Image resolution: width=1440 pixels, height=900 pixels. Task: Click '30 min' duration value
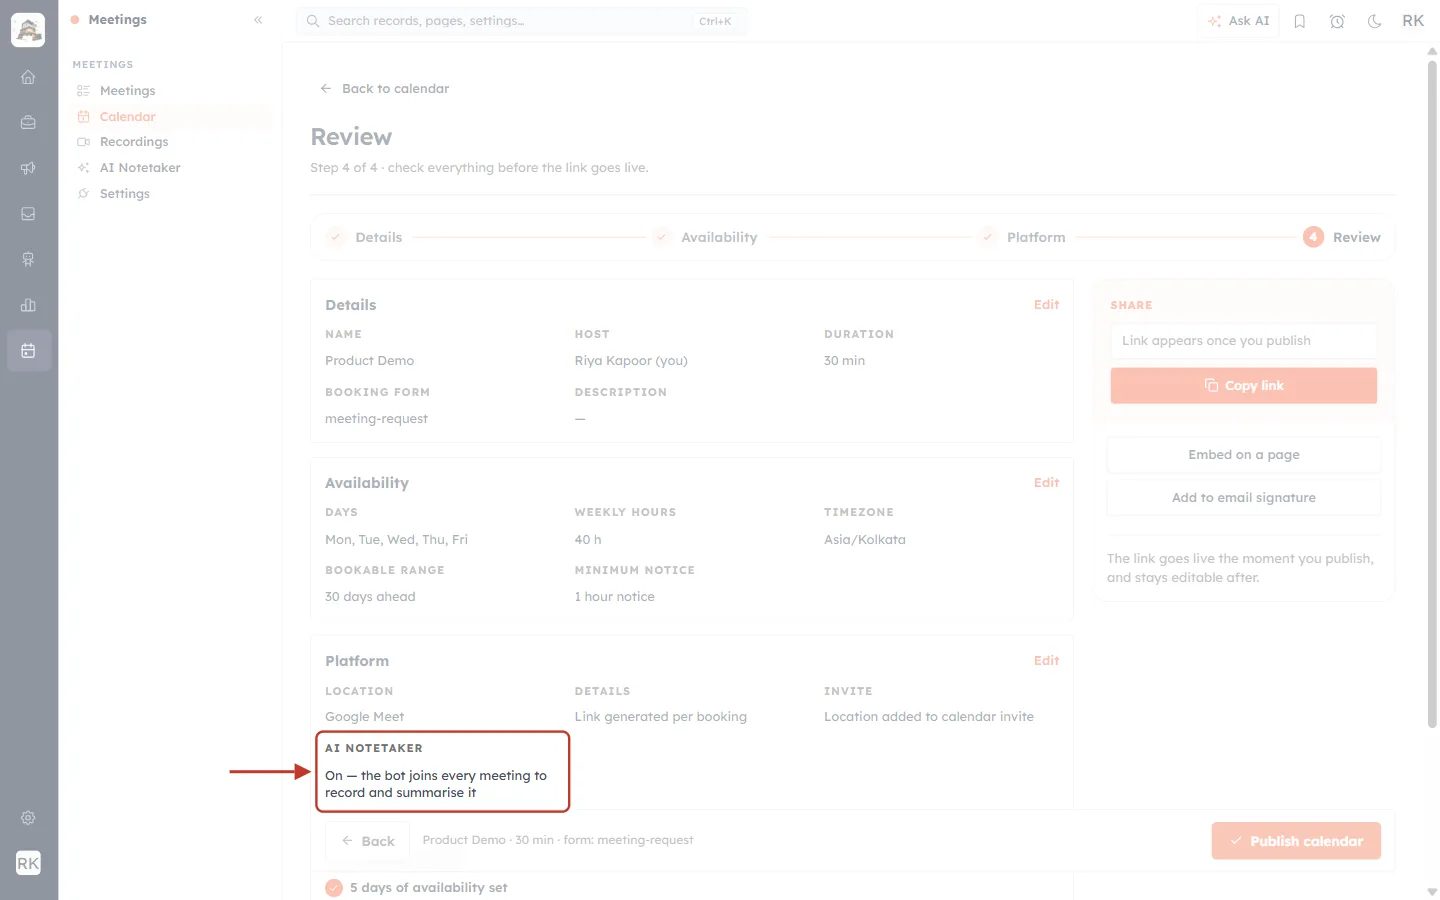point(844,361)
